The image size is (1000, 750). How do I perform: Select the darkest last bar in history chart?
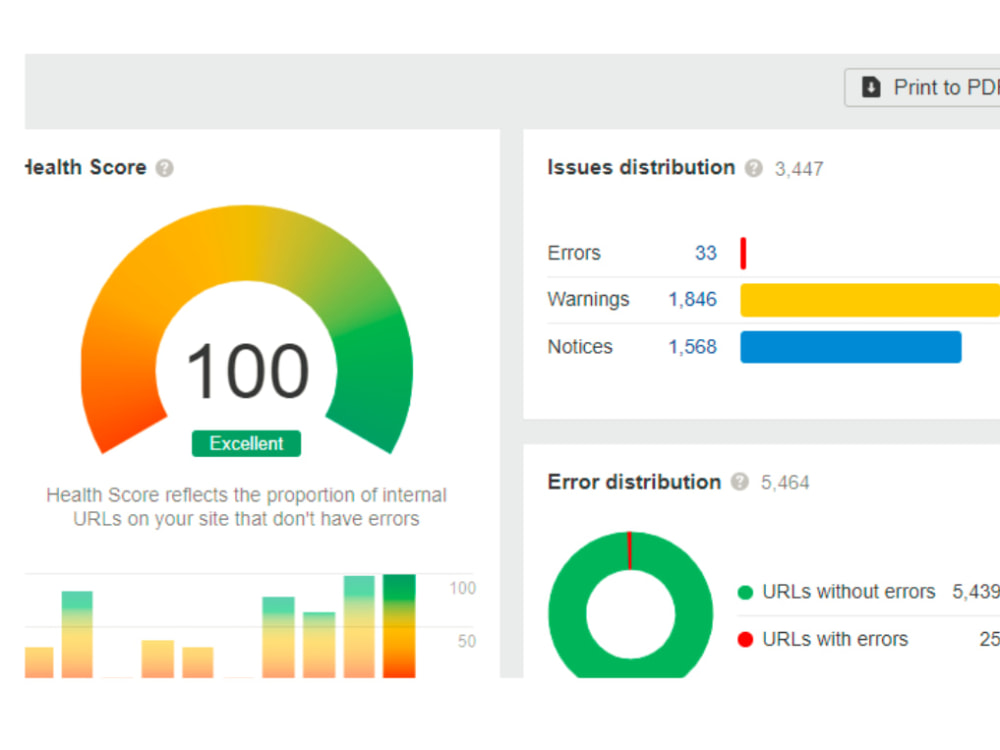coord(399,626)
